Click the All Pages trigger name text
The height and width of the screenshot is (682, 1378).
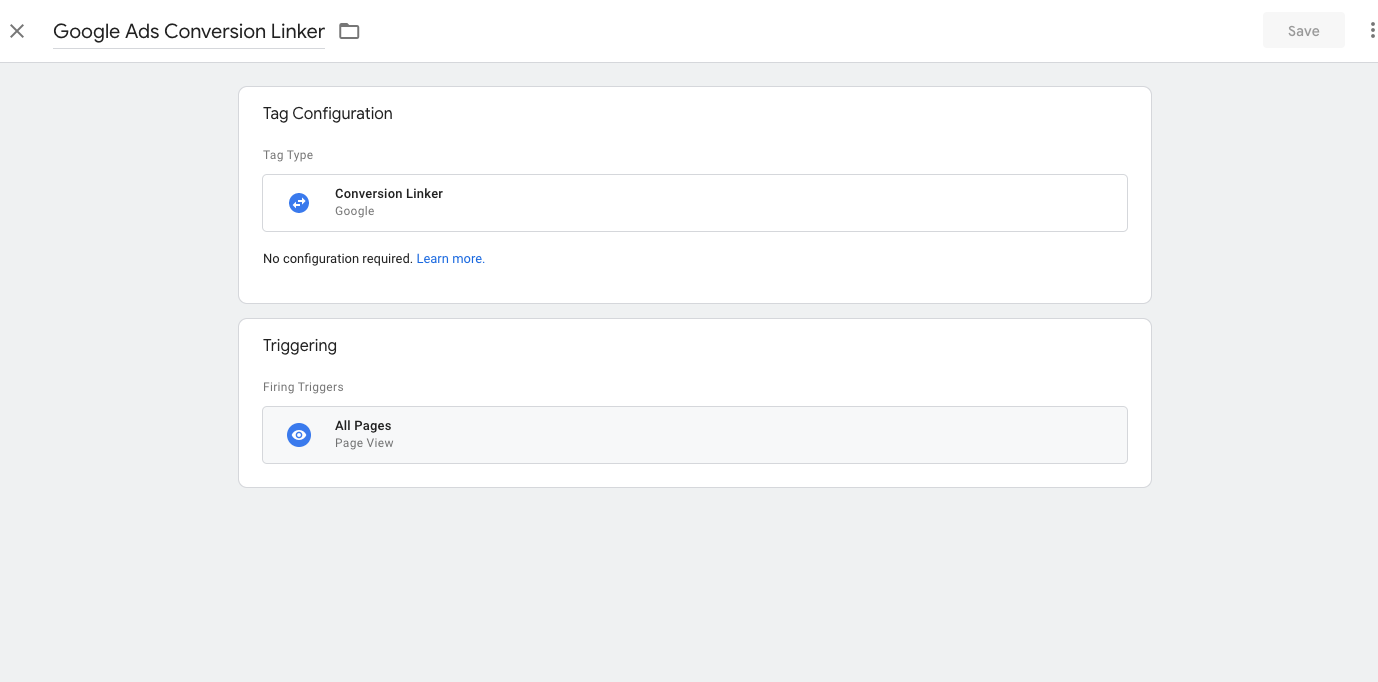tap(363, 426)
